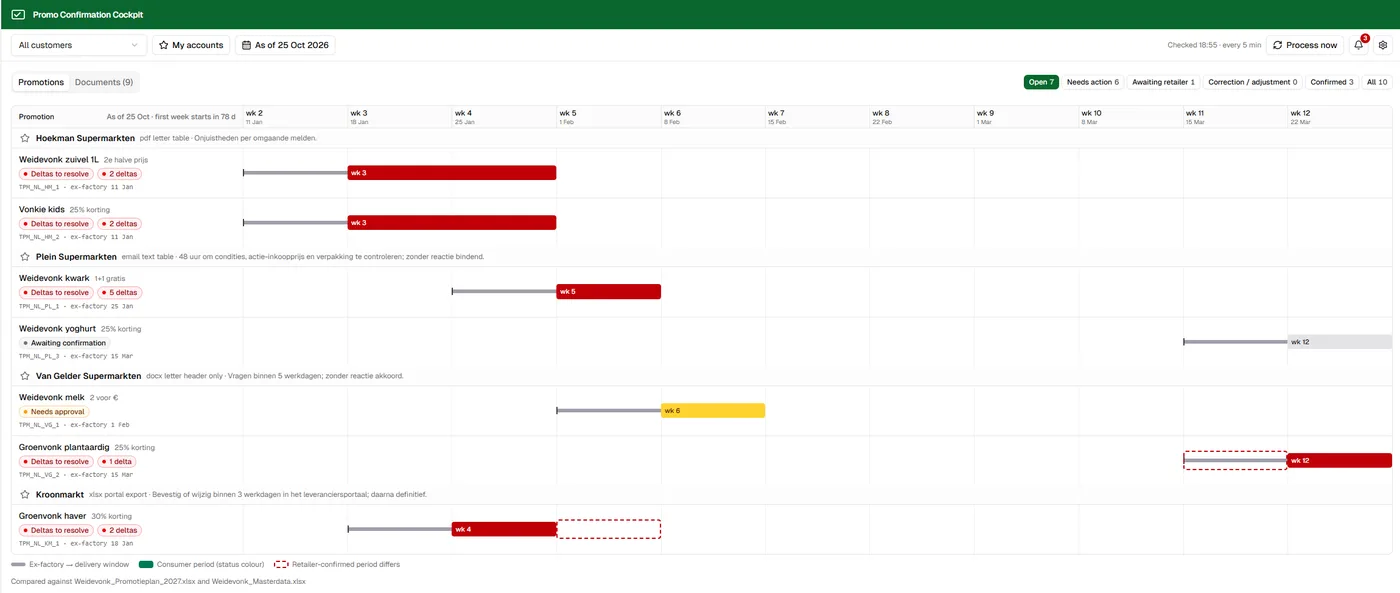Select the Open 7 filter
Screen dimensions: 1400x593
click(1040, 82)
